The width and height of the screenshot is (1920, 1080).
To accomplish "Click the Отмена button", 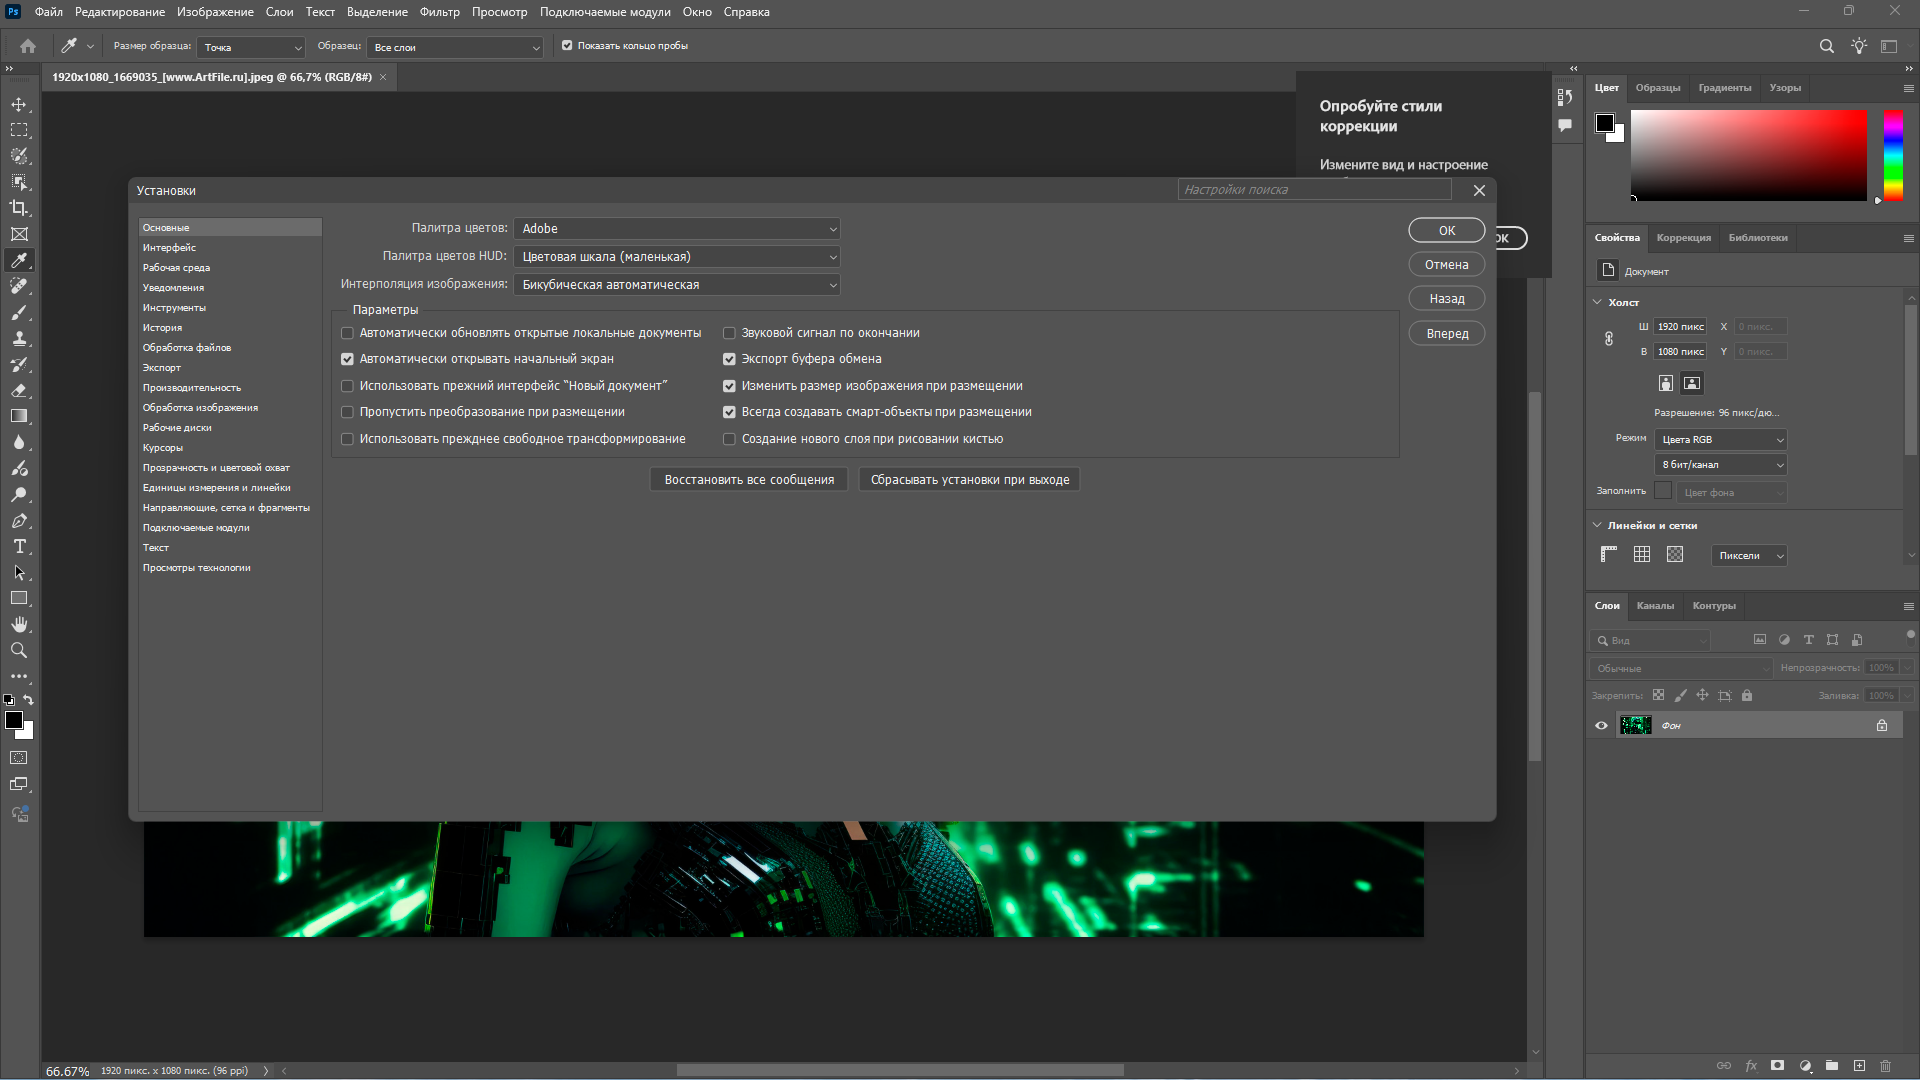I will (x=1446, y=265).
